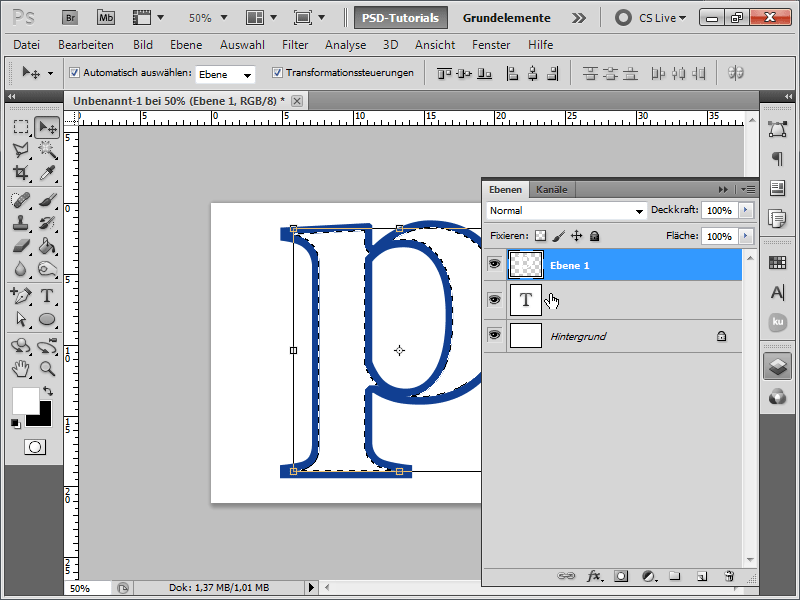800x600 pixels.
Task: Open the Fläche slider arrow
Action: [x=745, y=236]
